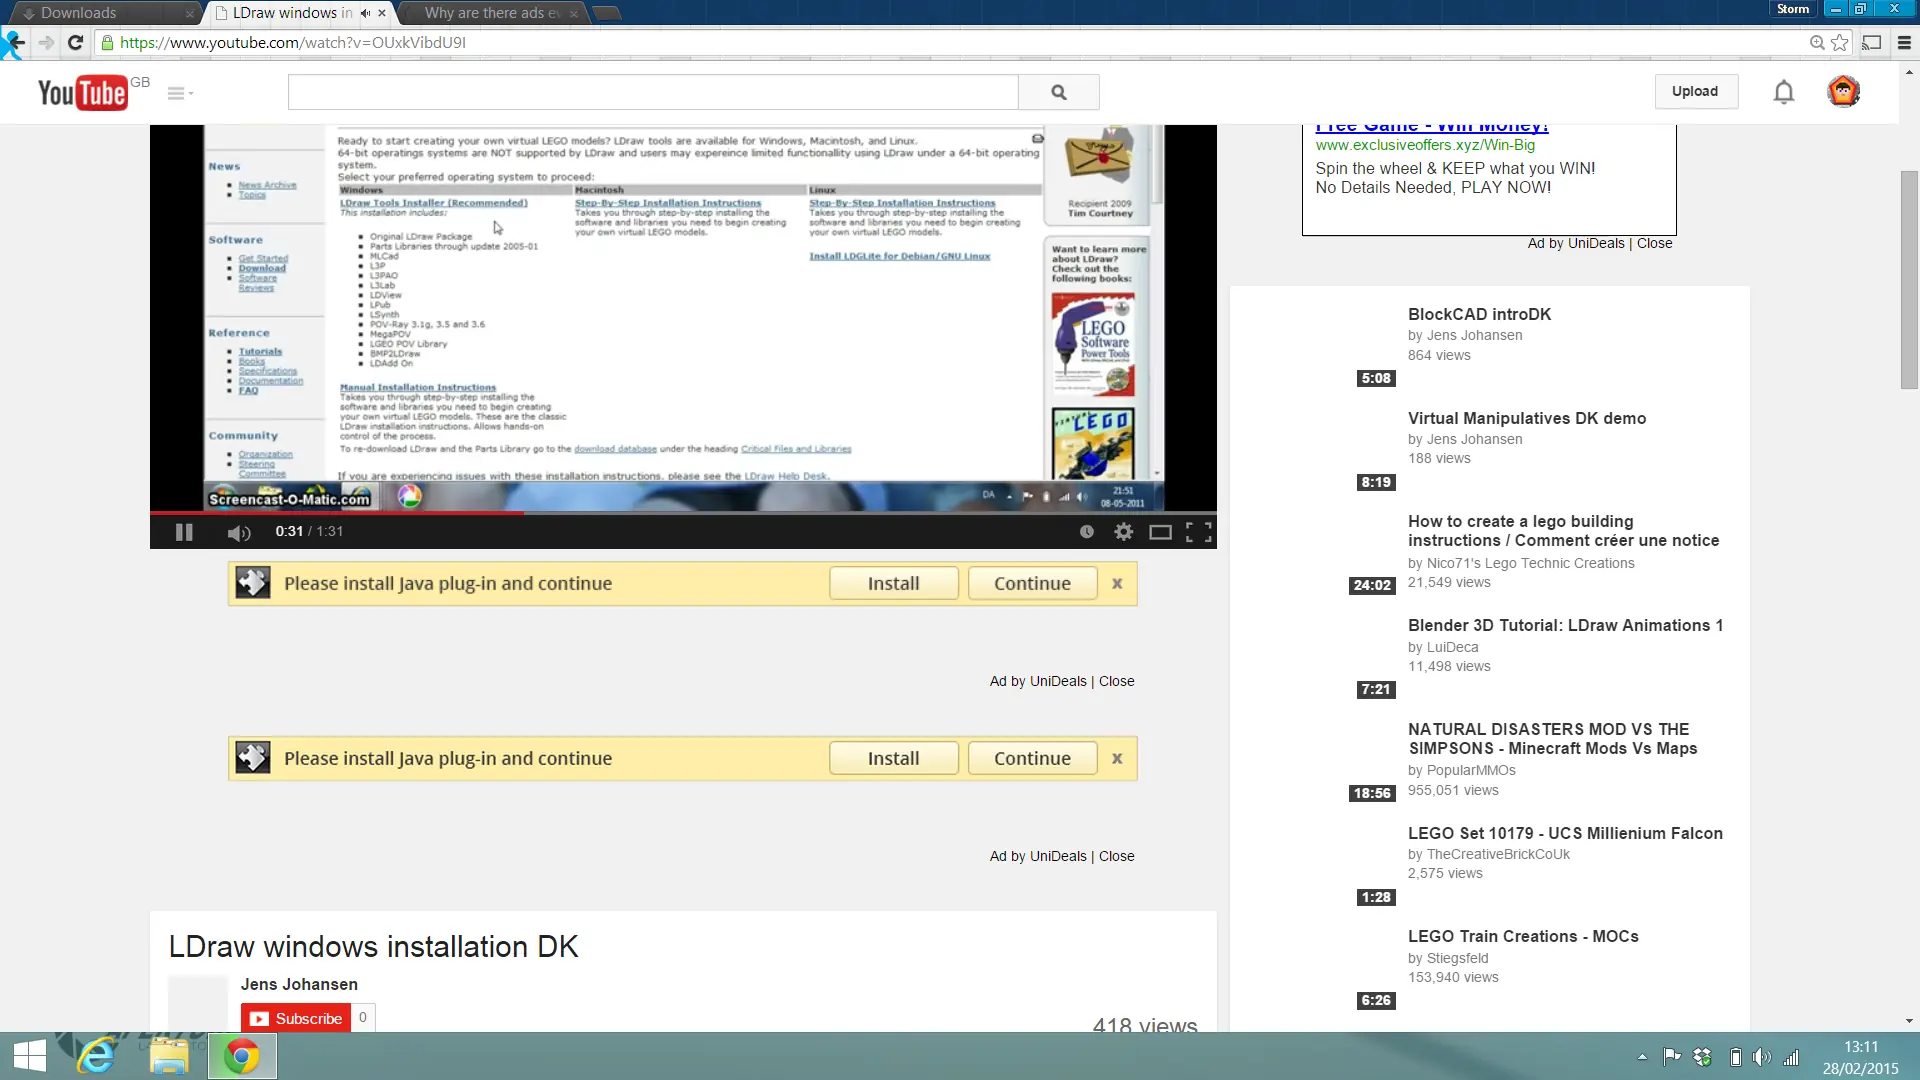Click the YouTube search magnifier button
1920x1080 pixels.
pyautogui.click(x=1058, y=92)
